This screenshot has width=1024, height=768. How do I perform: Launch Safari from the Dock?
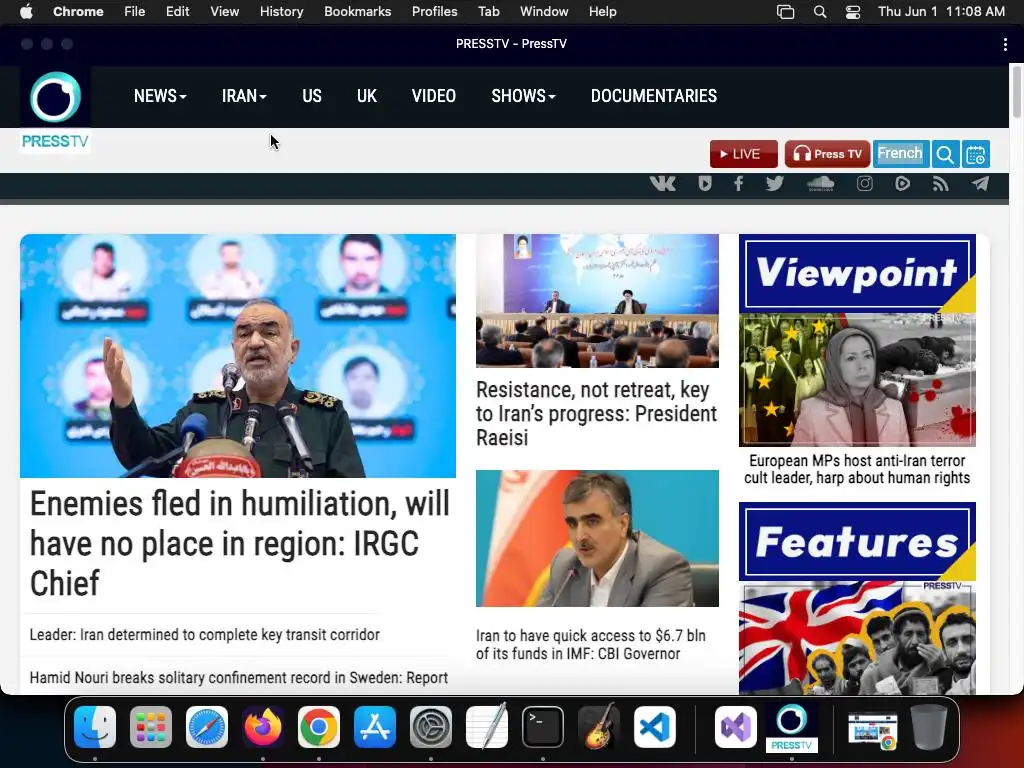coord(207,727)
